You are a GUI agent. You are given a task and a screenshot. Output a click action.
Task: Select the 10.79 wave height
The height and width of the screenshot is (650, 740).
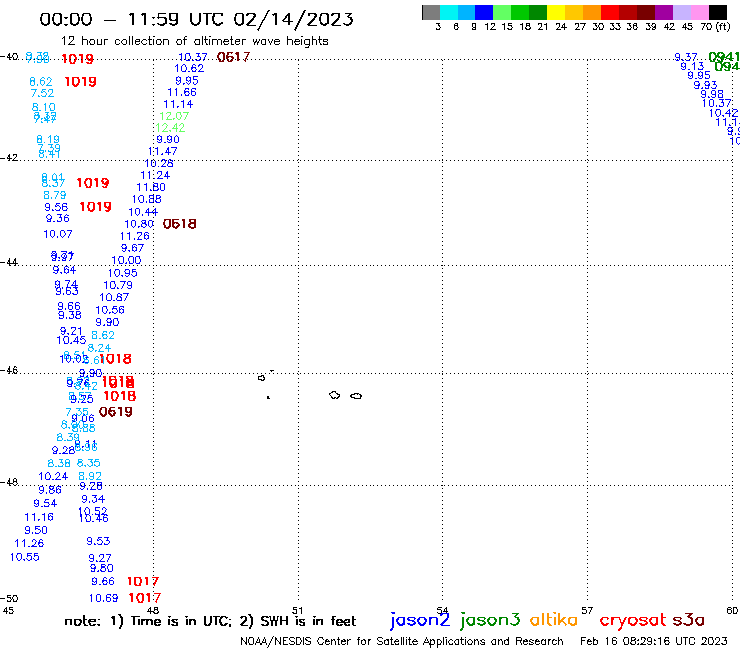coord(118,286)
